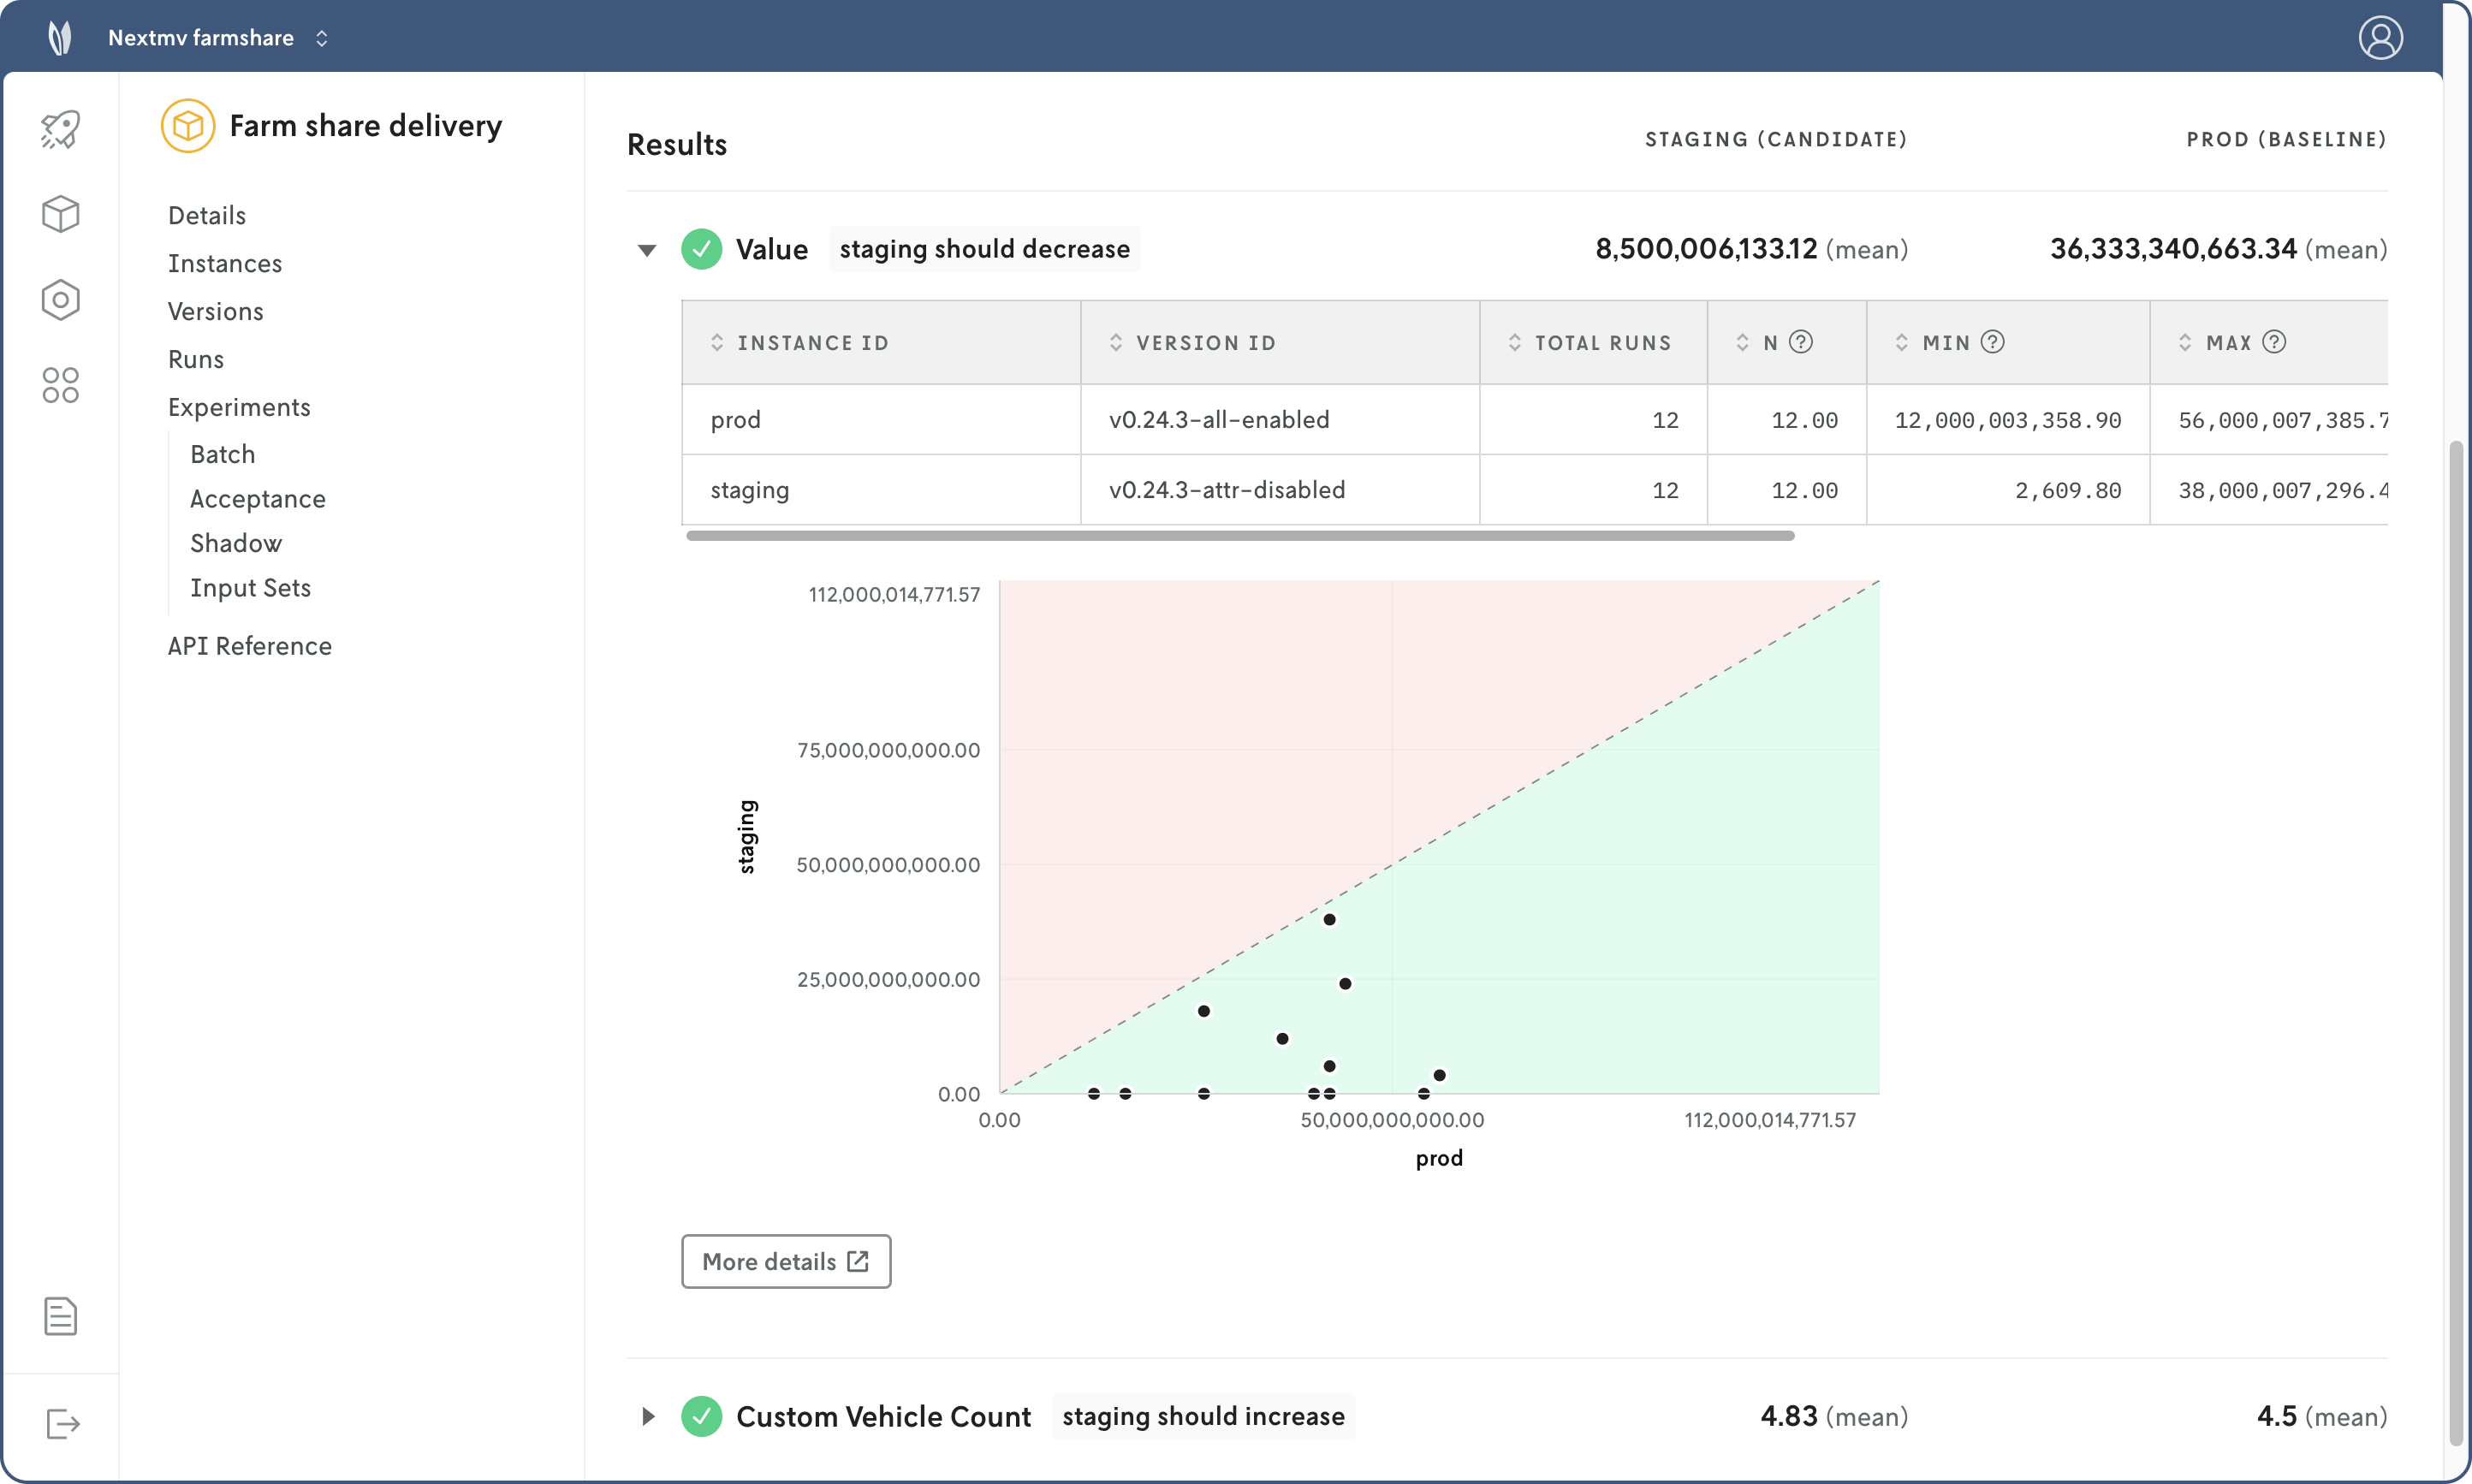The image size is (2472, 1484).
Task: Open the Nextmv farmshare account switcher
Action: 218,38
